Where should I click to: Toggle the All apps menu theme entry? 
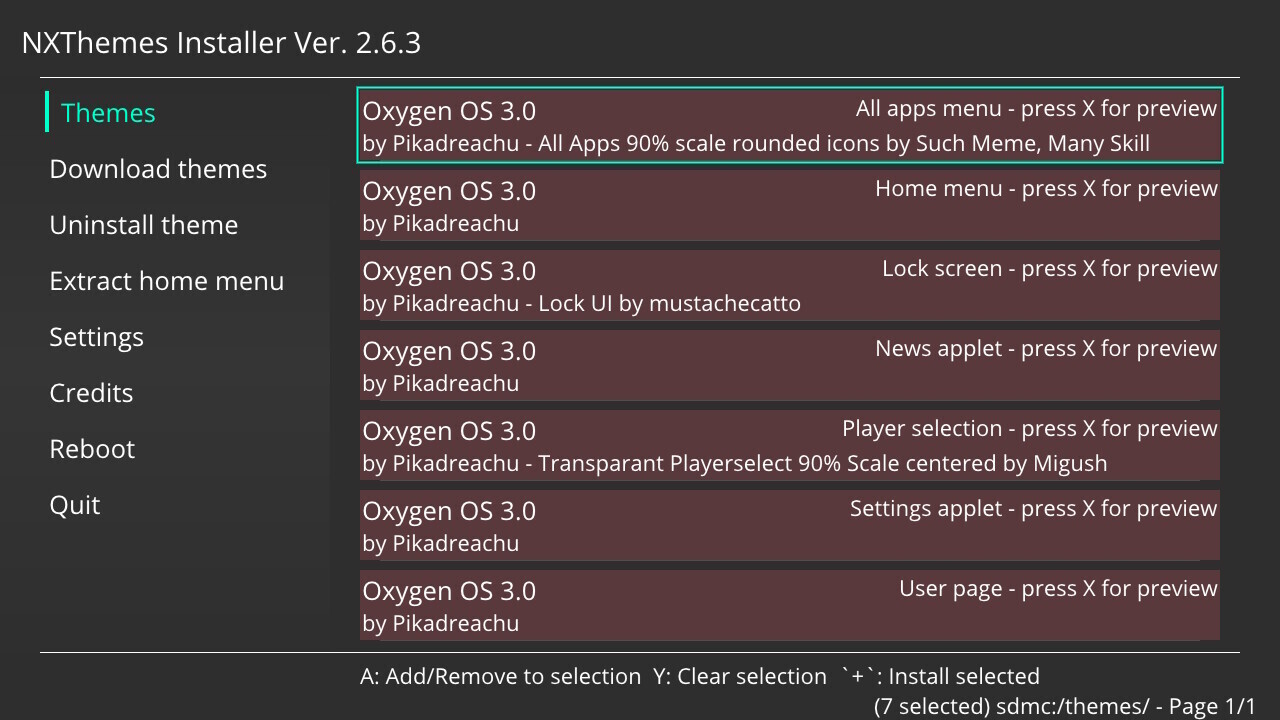pyautogui.click(x=789, y=125)
